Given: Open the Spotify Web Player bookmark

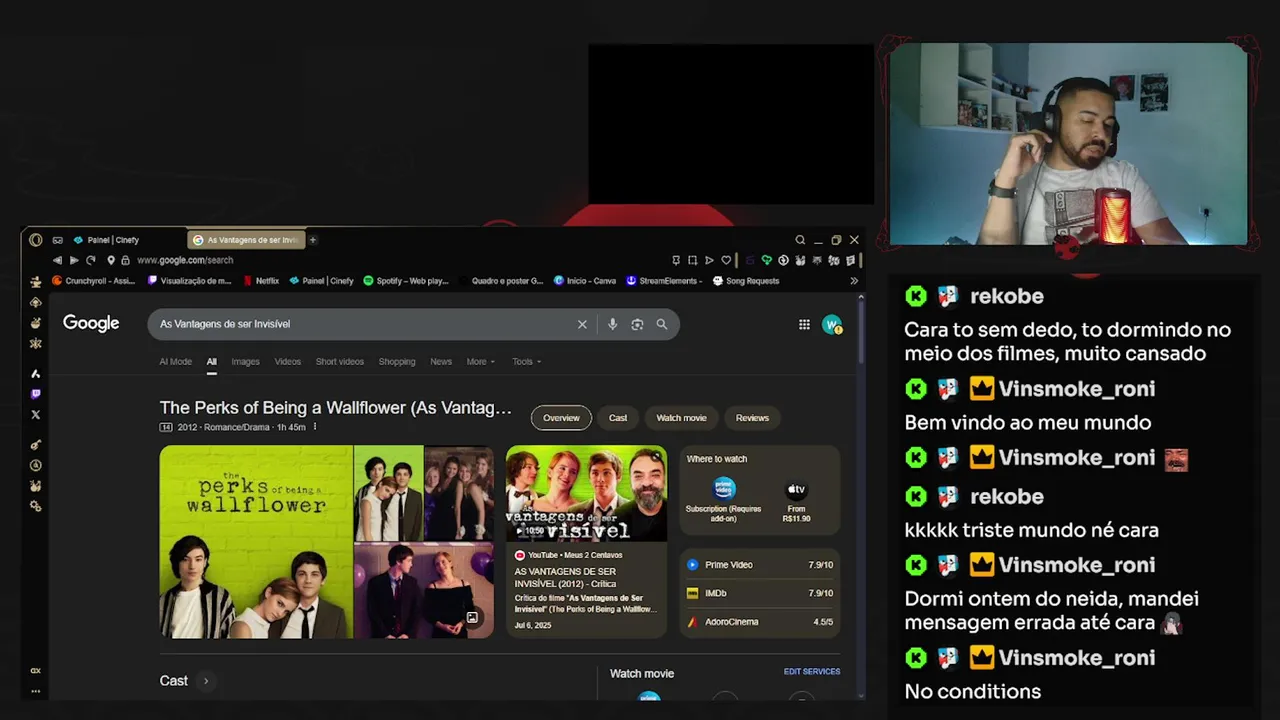Looking at the screenshot, I should (406, 281).
